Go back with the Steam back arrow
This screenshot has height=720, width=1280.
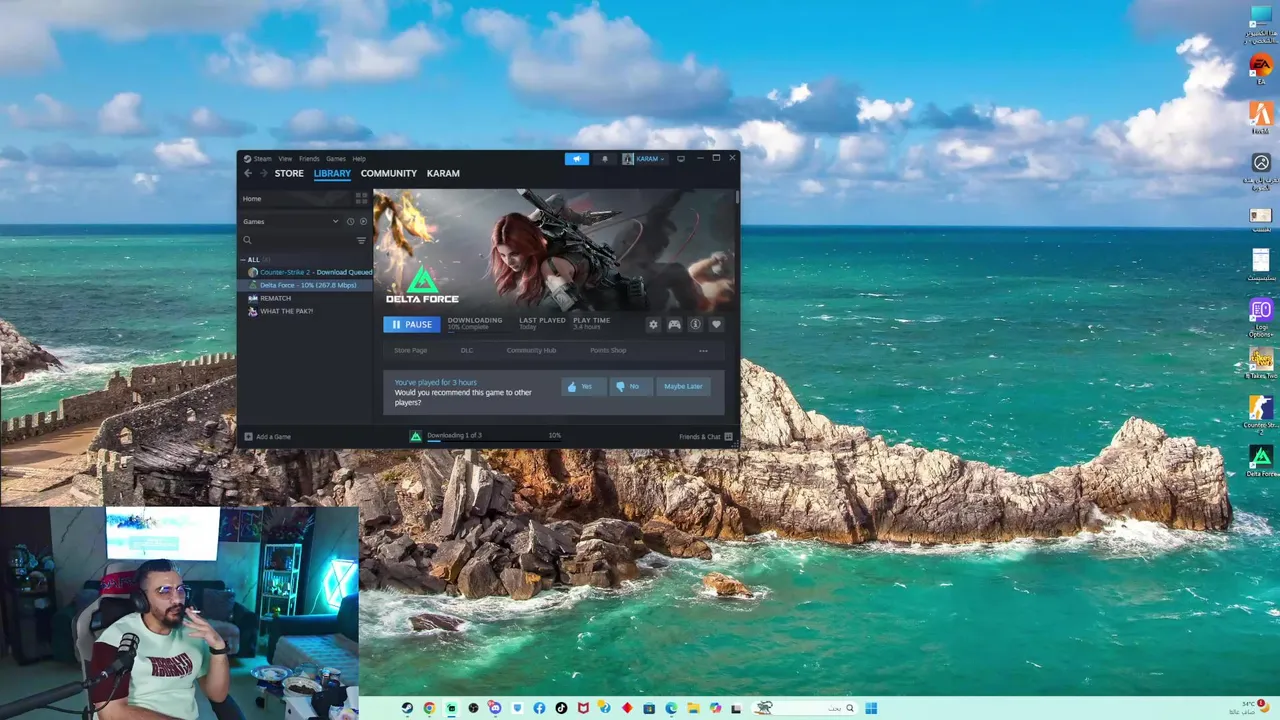pos(248,173)
